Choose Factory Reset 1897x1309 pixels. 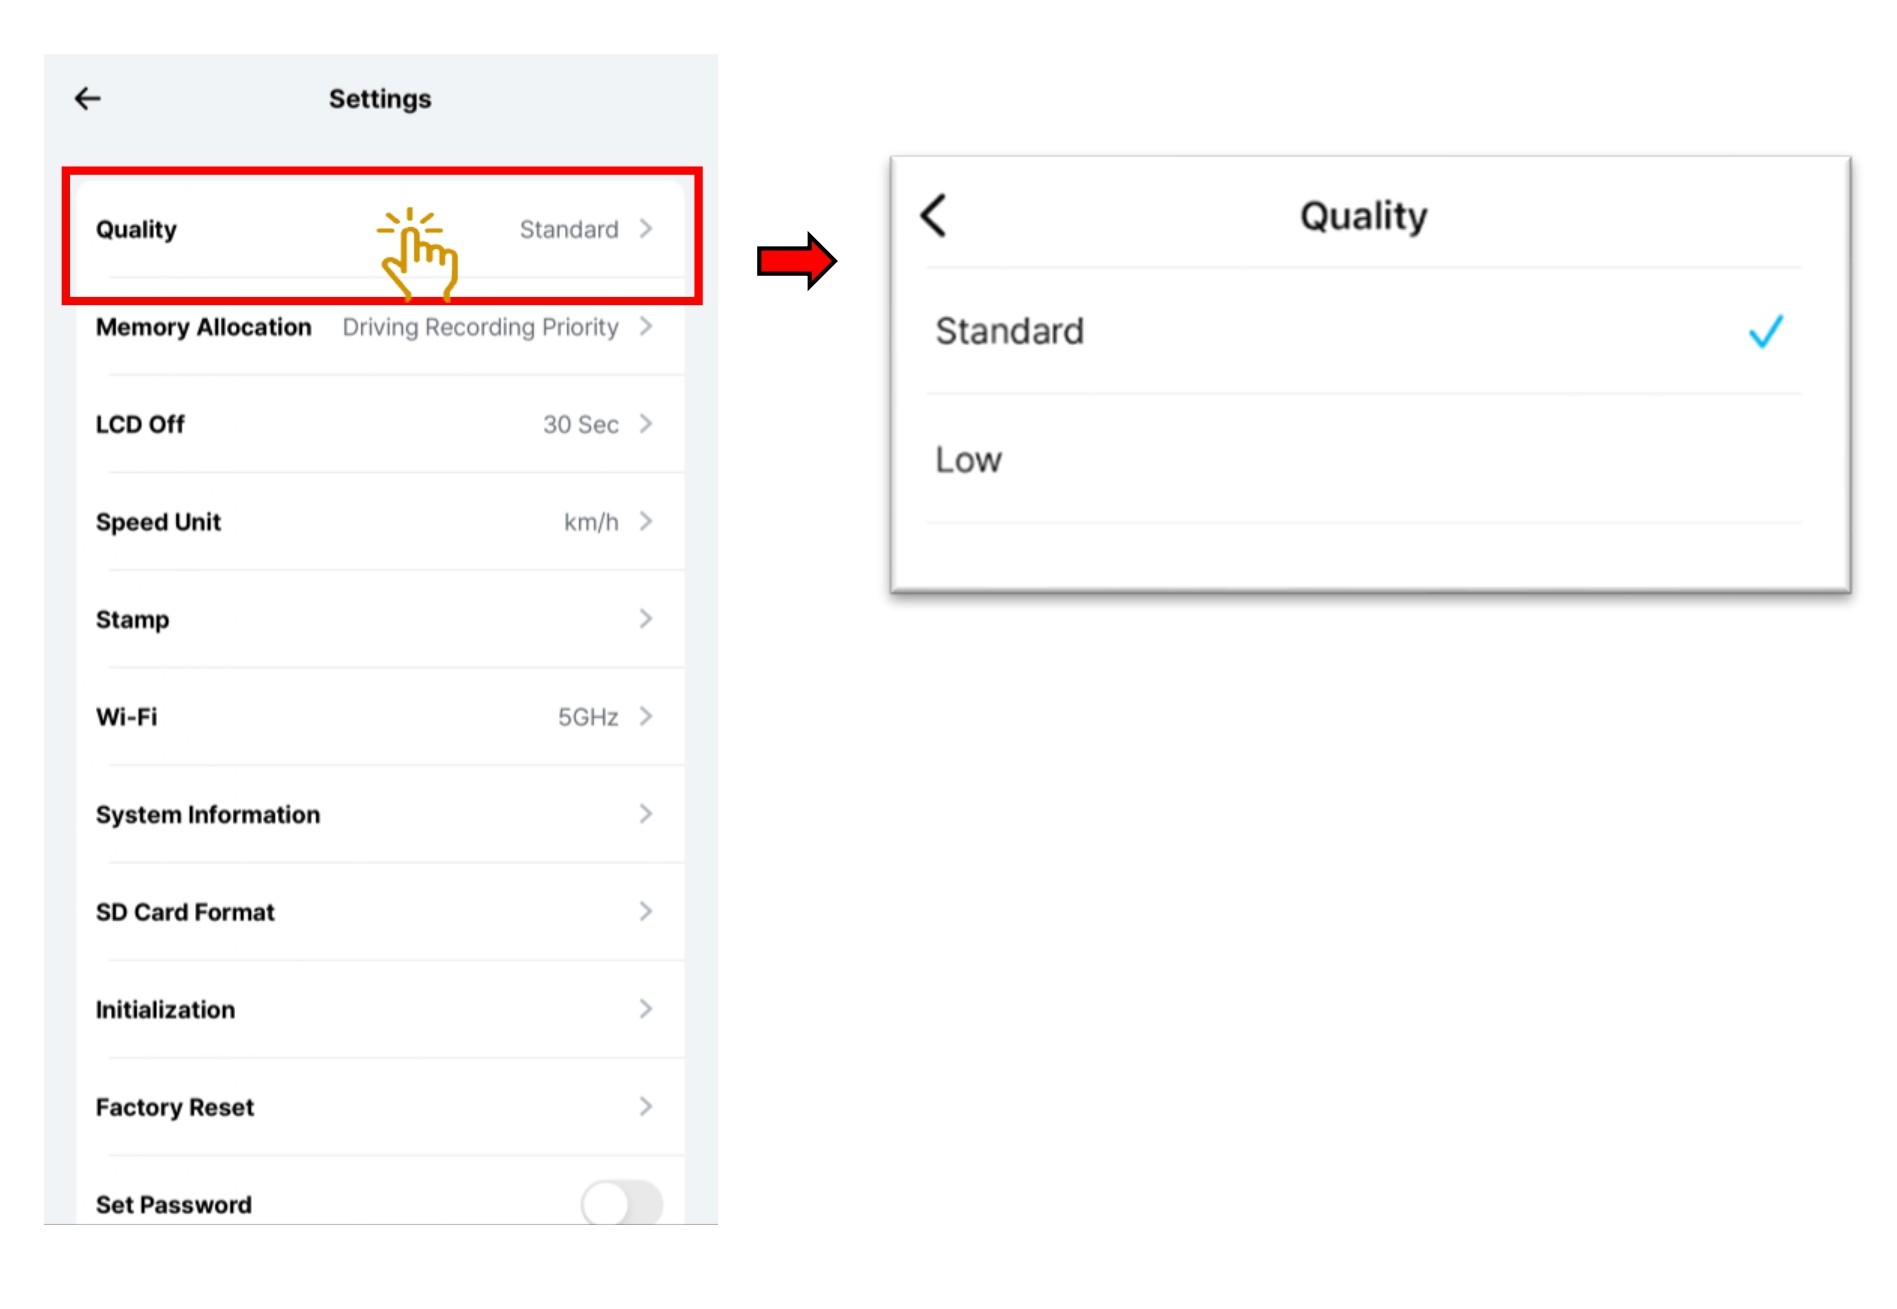coord(380,1107)
